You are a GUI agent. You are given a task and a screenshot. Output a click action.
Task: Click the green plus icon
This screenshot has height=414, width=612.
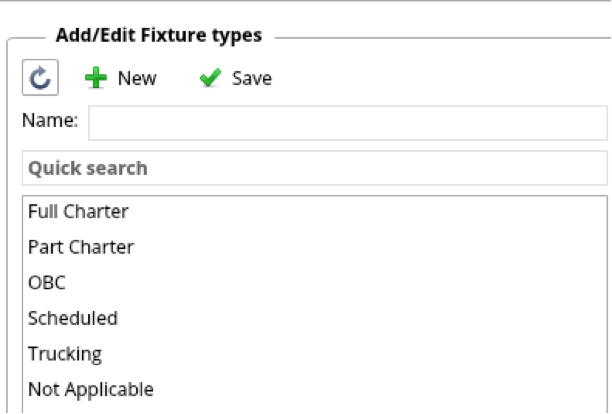click(96, 78)
